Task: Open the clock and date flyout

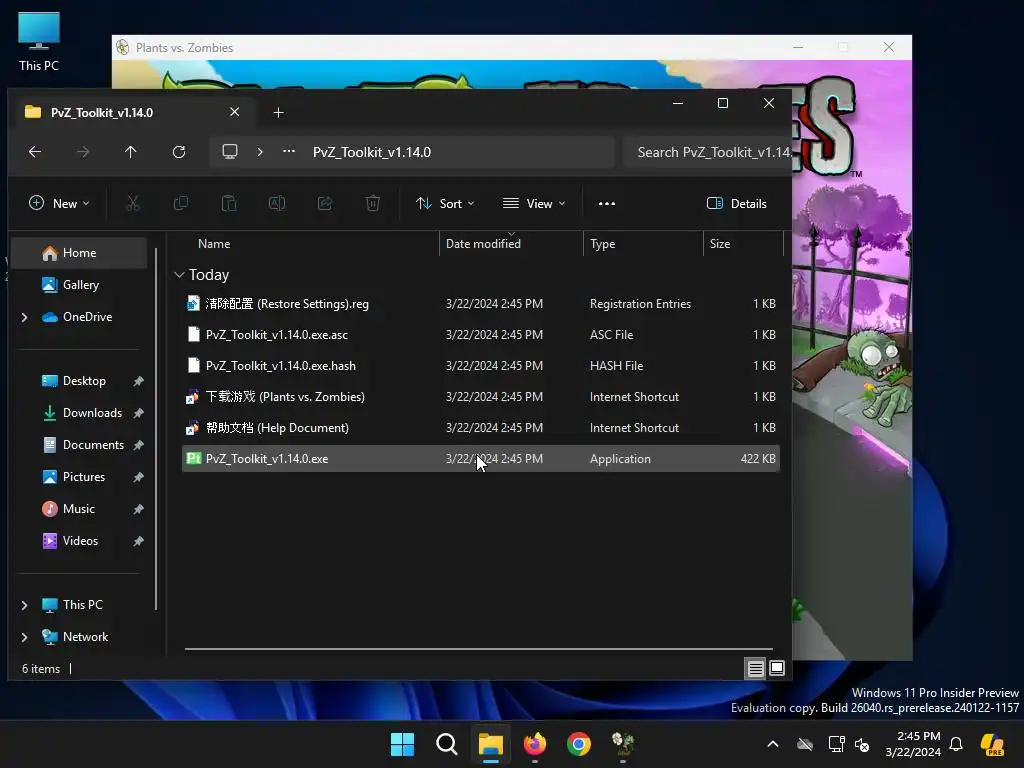Action: click(912, 744)
